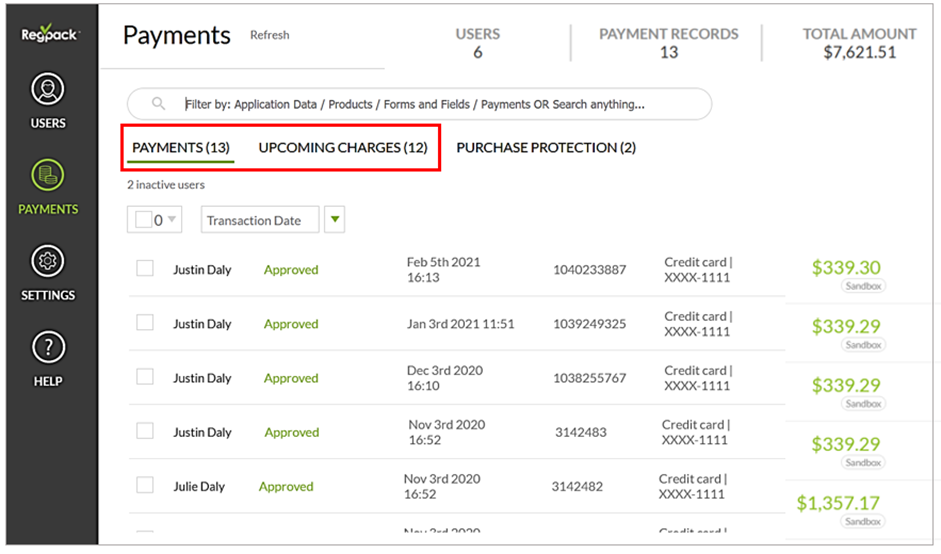
Task: Click the Regpack logo
Action: (x=49, y=35)
